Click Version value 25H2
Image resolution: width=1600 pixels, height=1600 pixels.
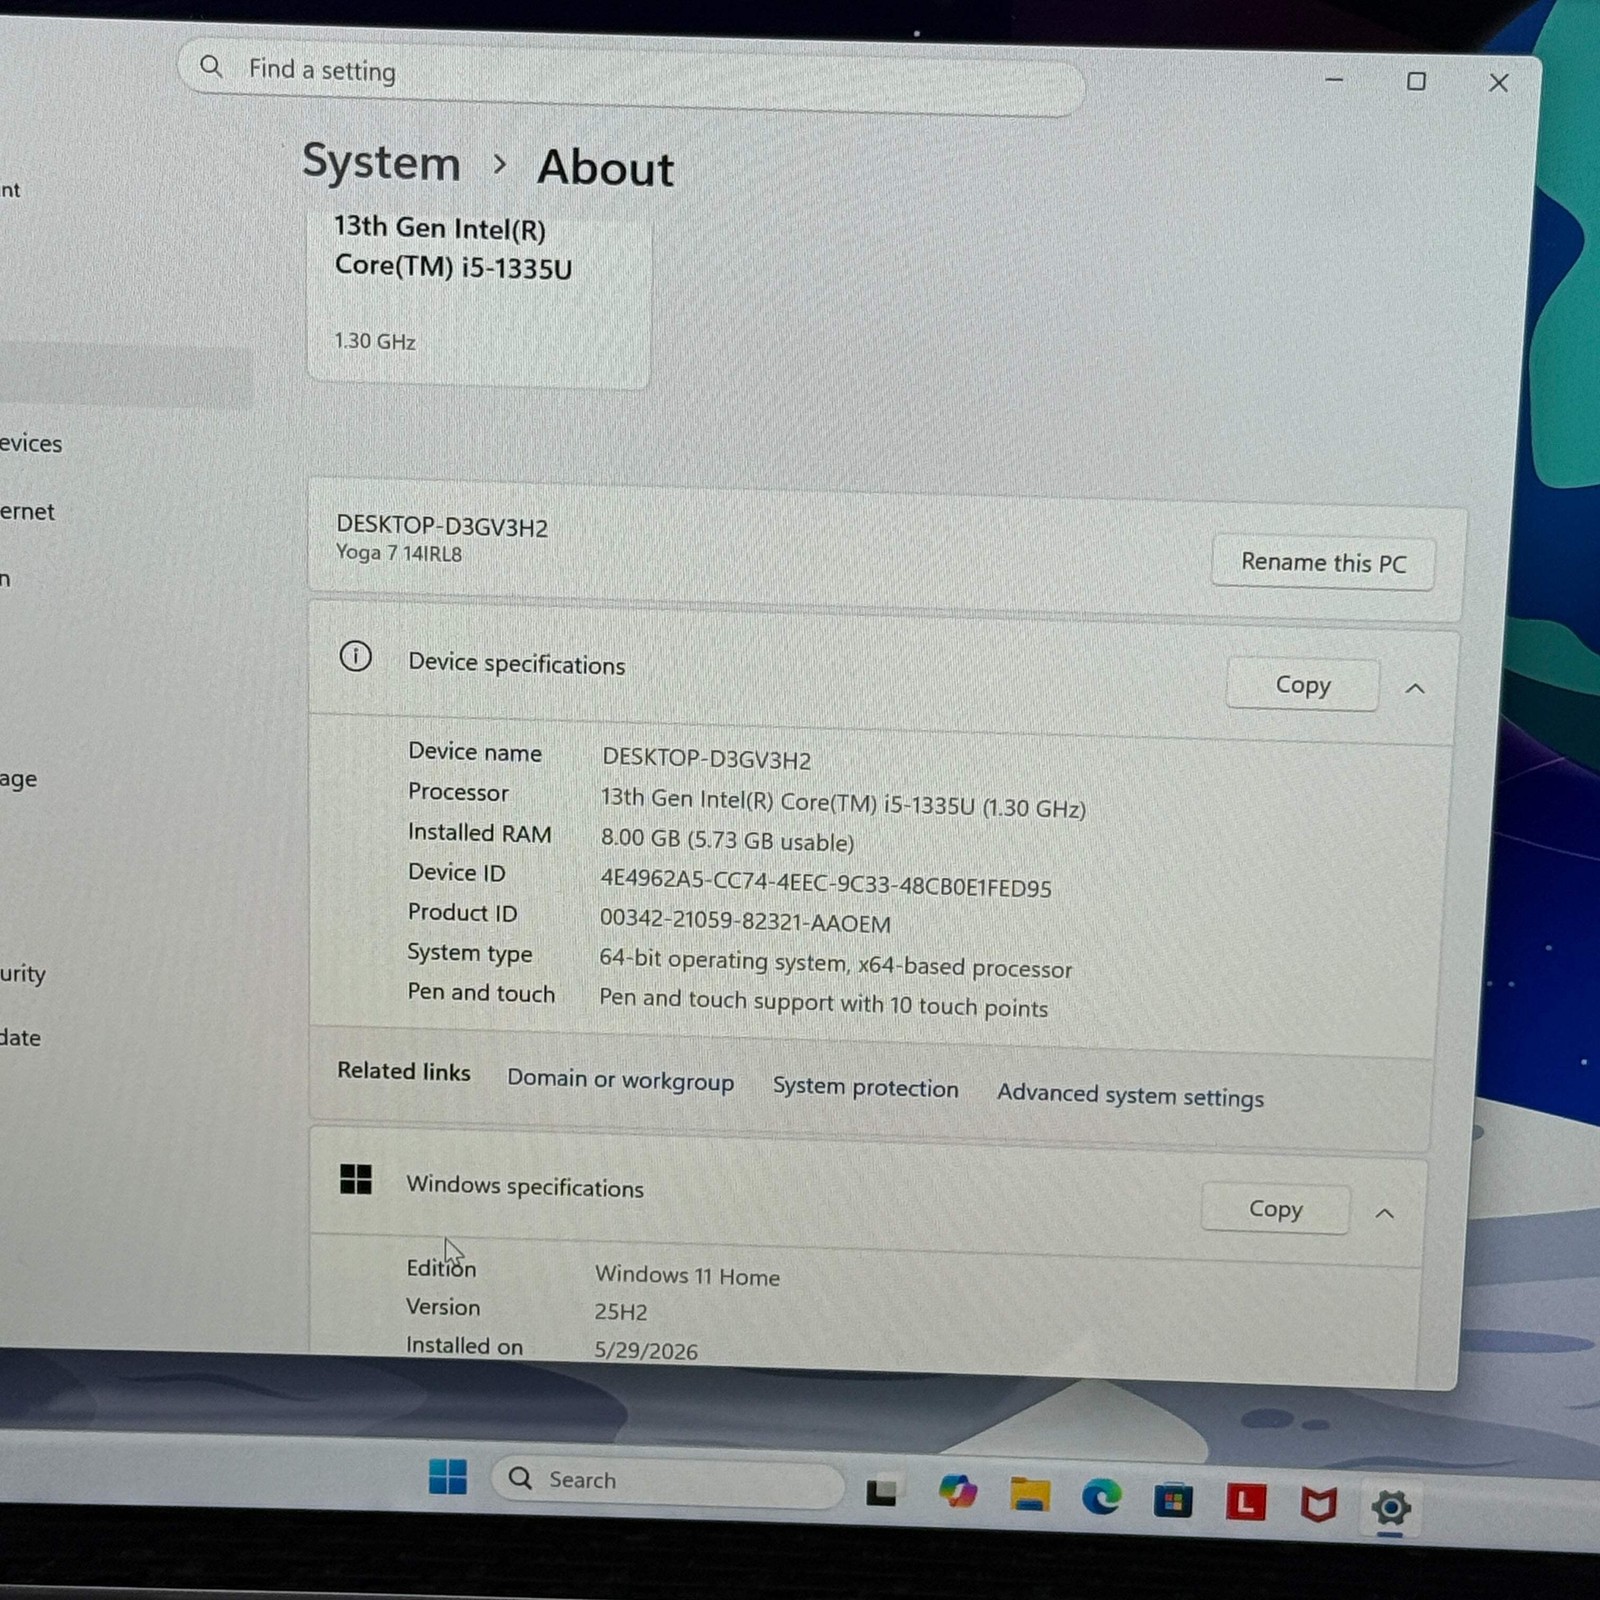621,1311
